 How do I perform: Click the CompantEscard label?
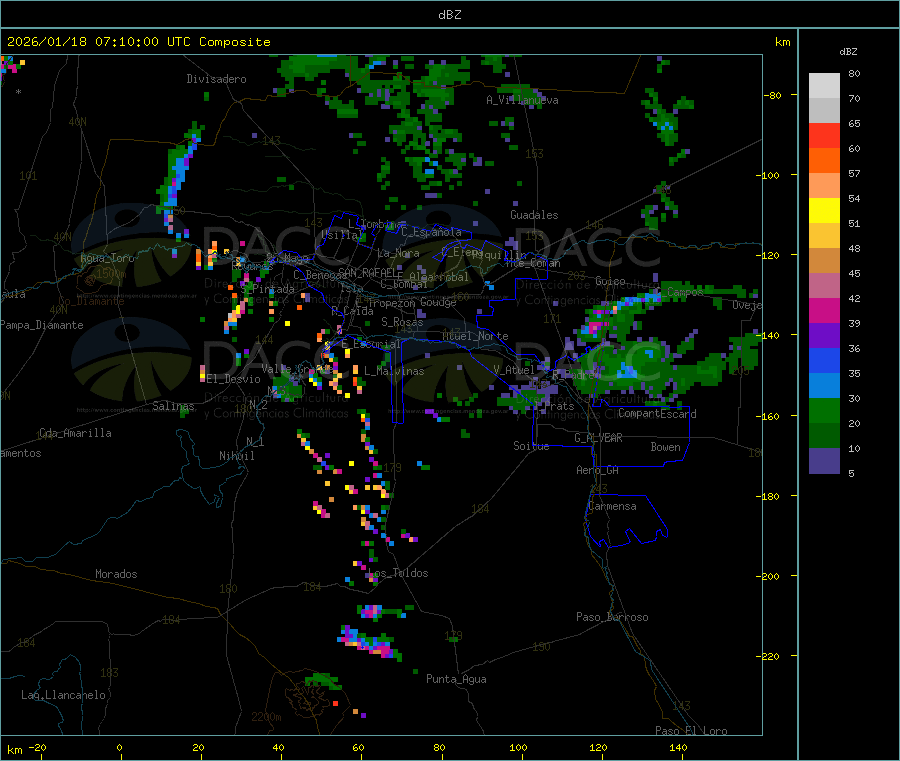point(657,413)
